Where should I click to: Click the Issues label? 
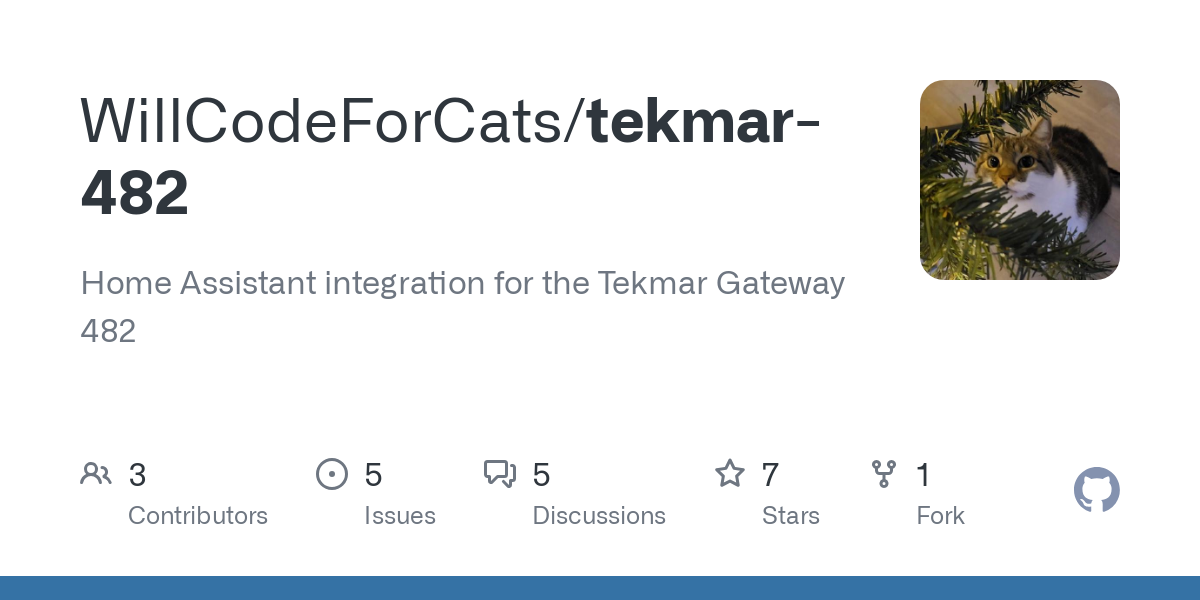pyautogui.click(x=400, y=516)
